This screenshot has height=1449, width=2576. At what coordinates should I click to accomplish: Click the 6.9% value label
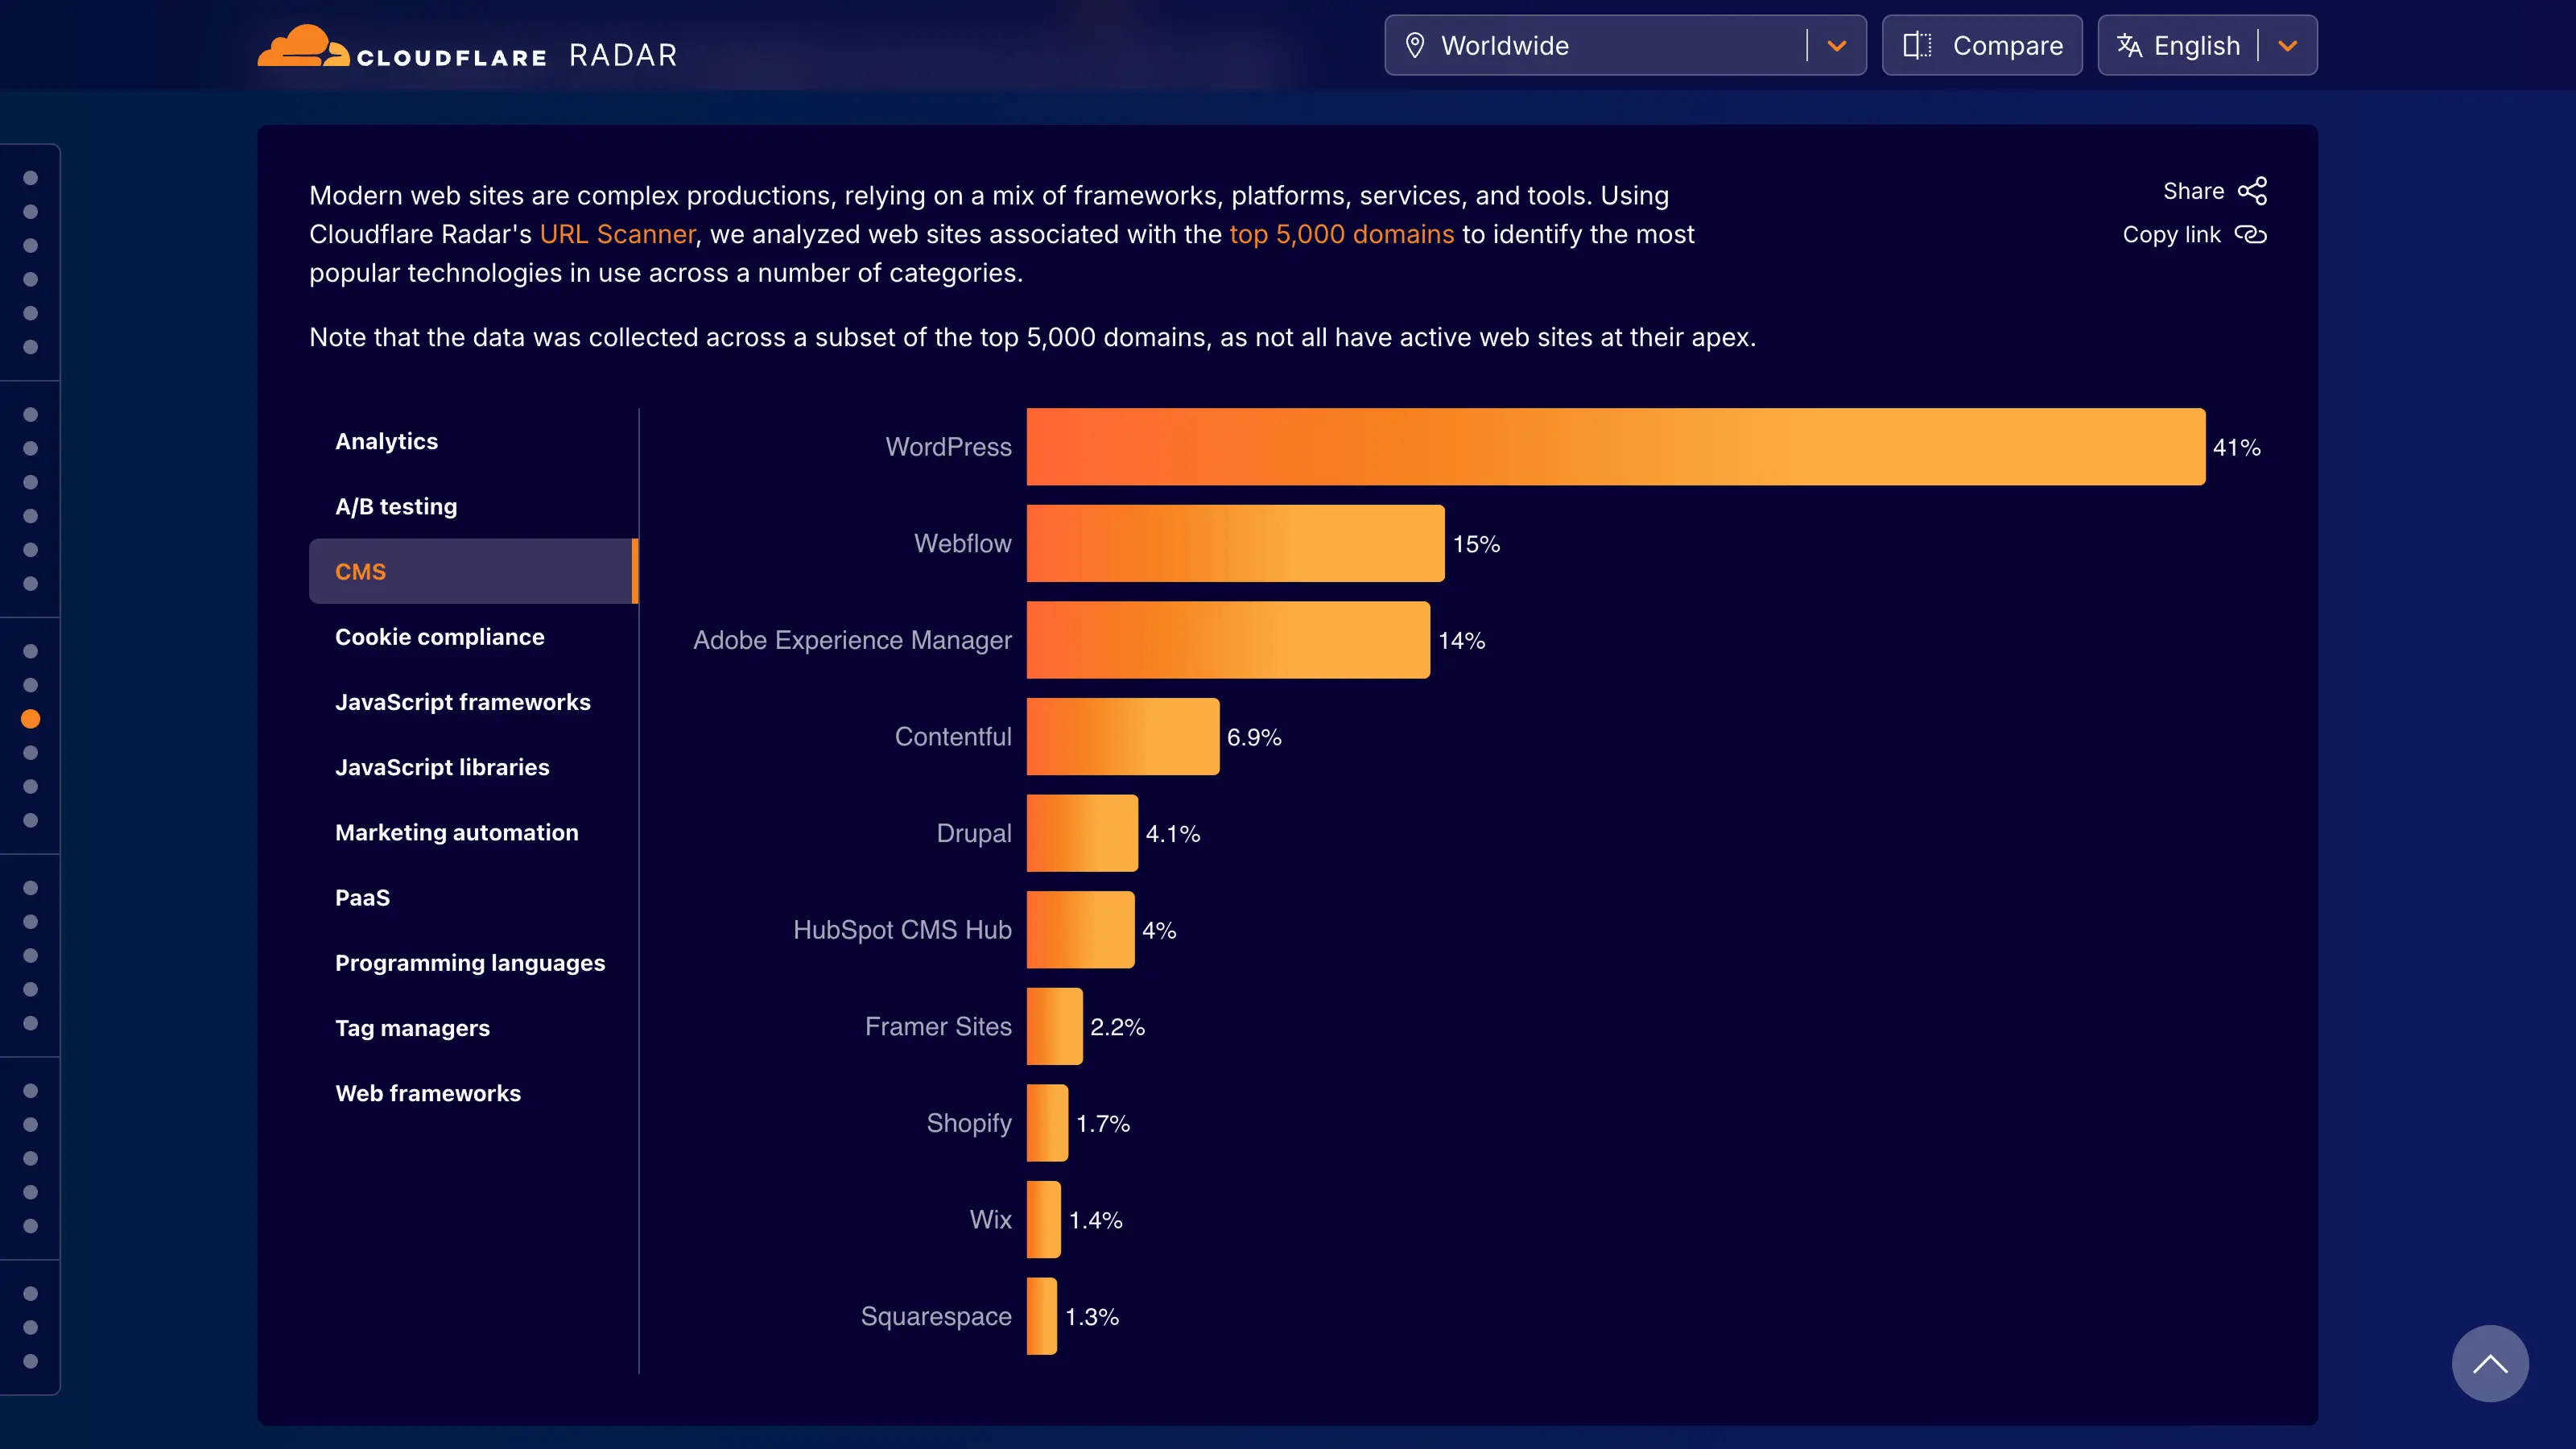point(1254,737)
